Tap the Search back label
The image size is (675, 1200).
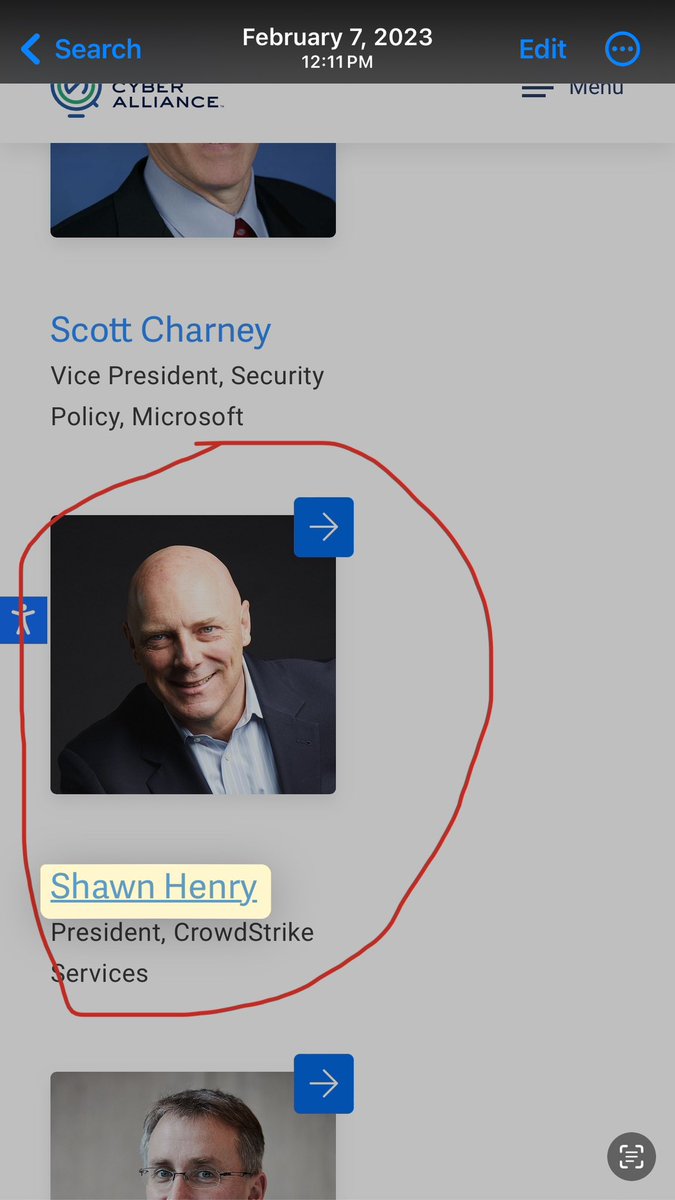coord(97,49)
